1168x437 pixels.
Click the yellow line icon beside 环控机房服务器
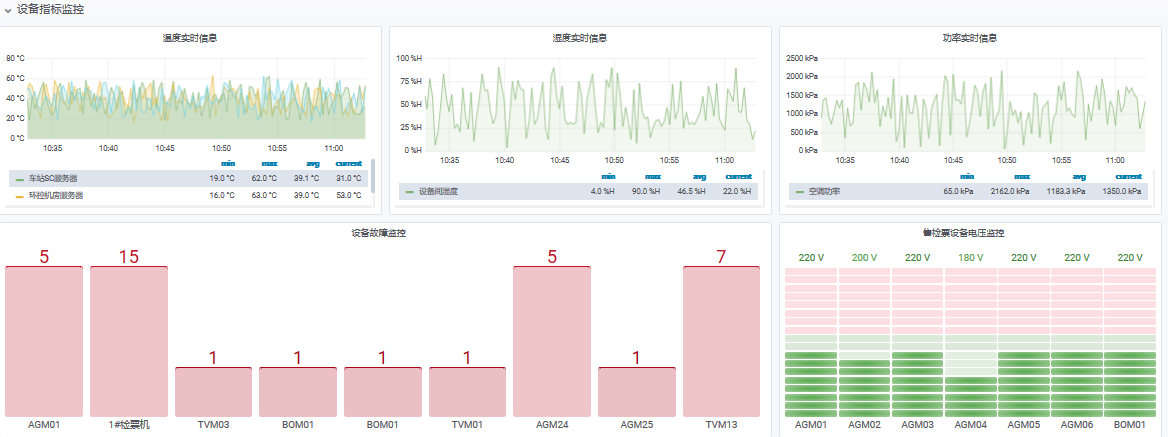click(x=20, y=196)
